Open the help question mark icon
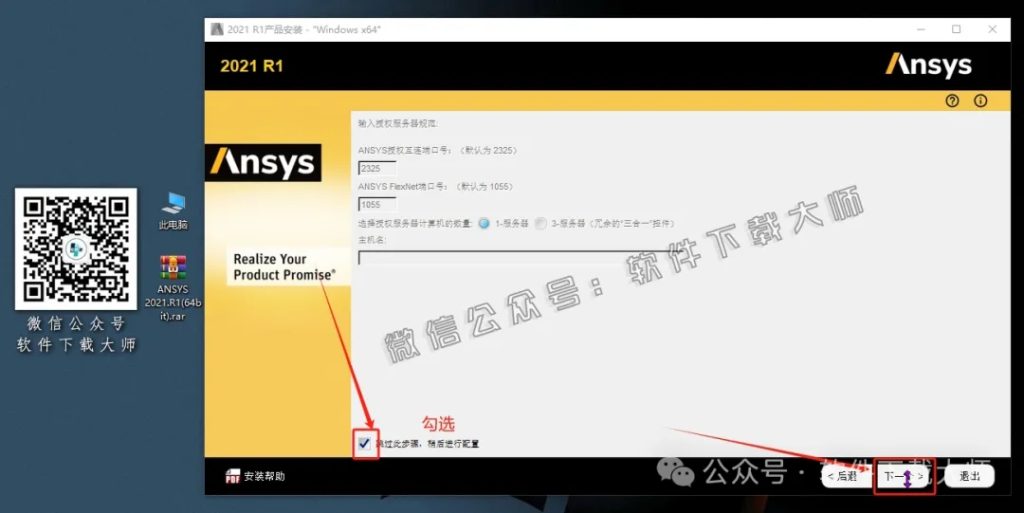This screenshot has height=513, width=1024. [952, 101]
